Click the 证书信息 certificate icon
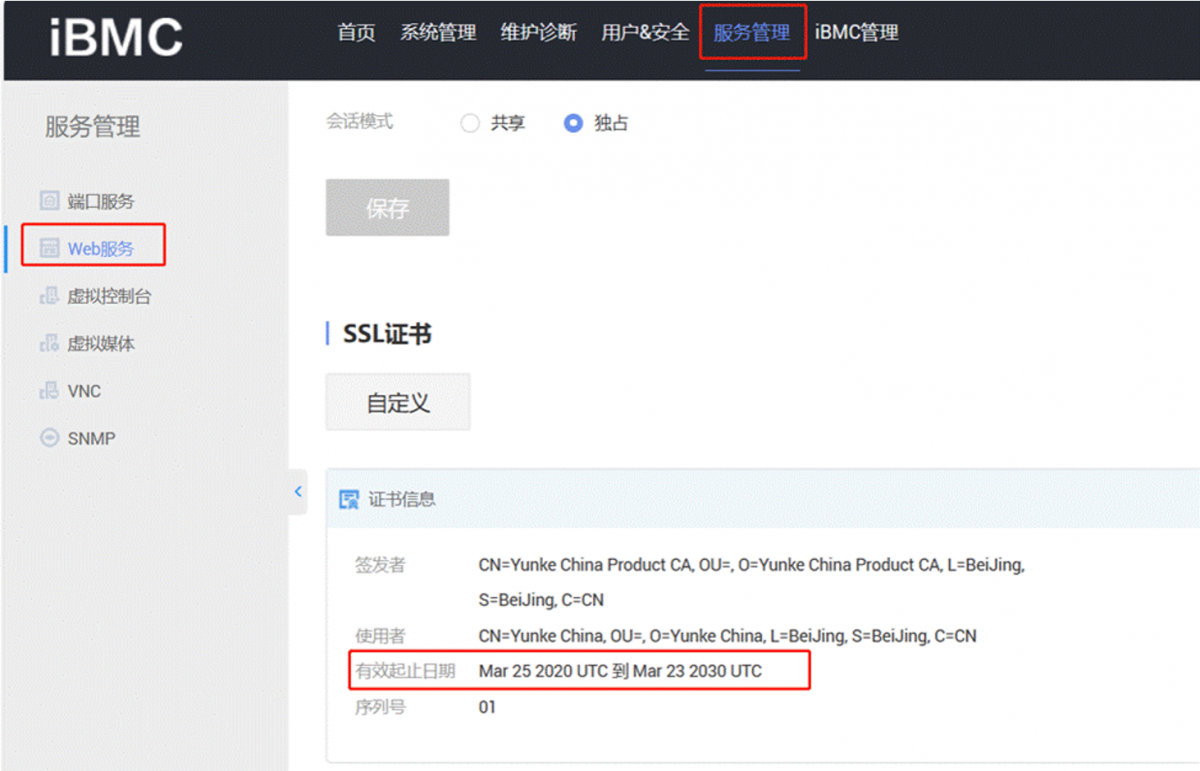The width and height of the screenshot is (1200, 771). [349, 499]
